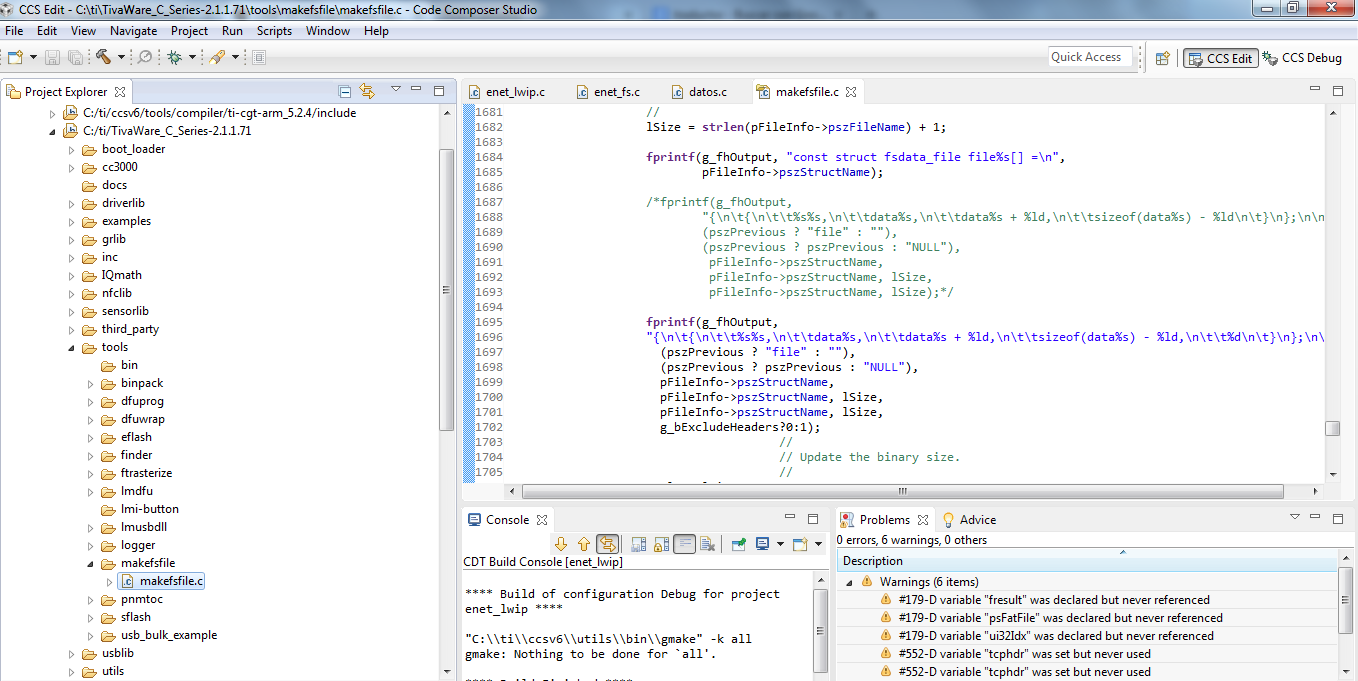
Task: Switch to the enet_fs.c editor tab
Action: (608, 92)
